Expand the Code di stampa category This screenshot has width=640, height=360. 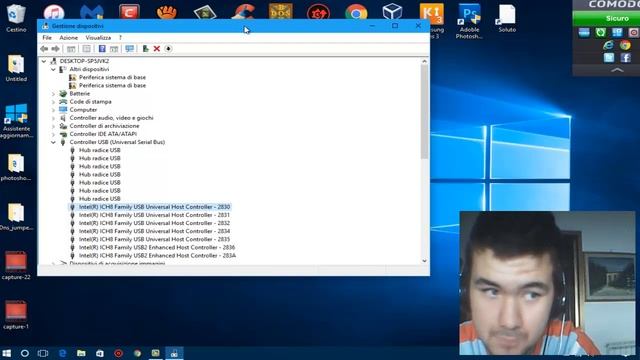[x=53, y=102]
